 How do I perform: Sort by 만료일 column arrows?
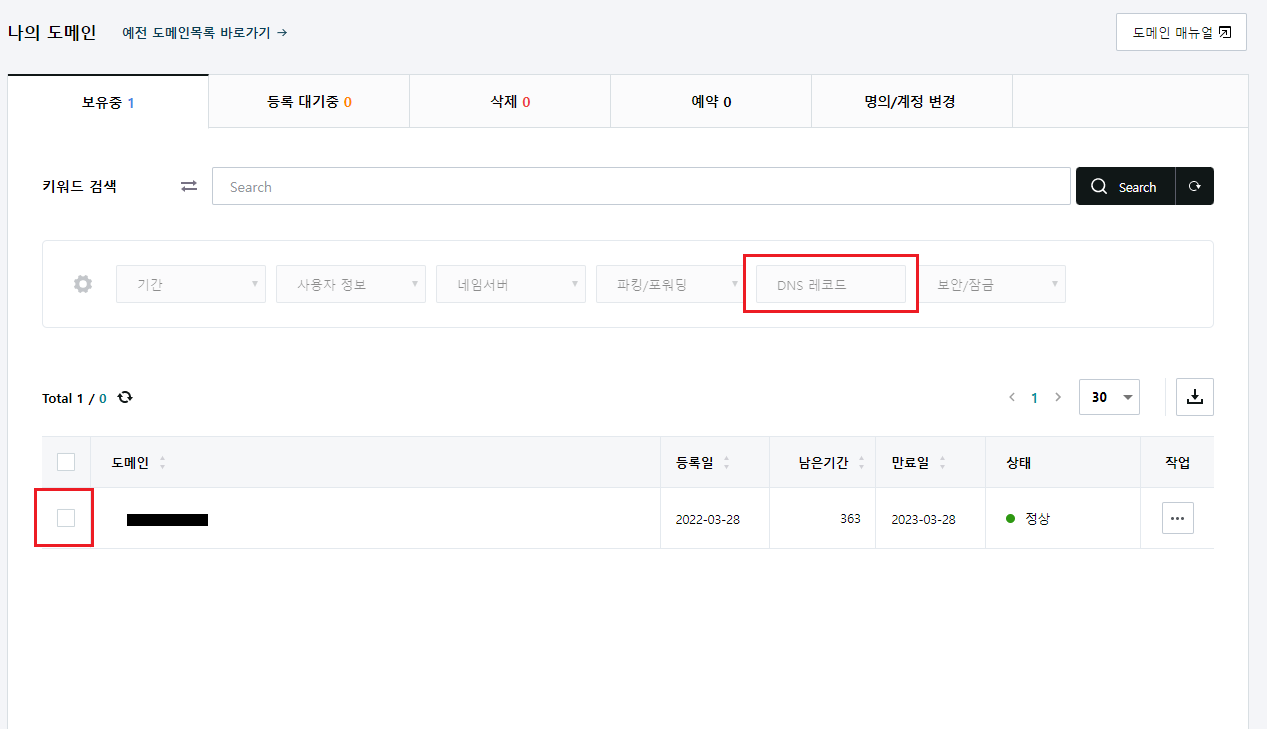click(x=942, y=462)
